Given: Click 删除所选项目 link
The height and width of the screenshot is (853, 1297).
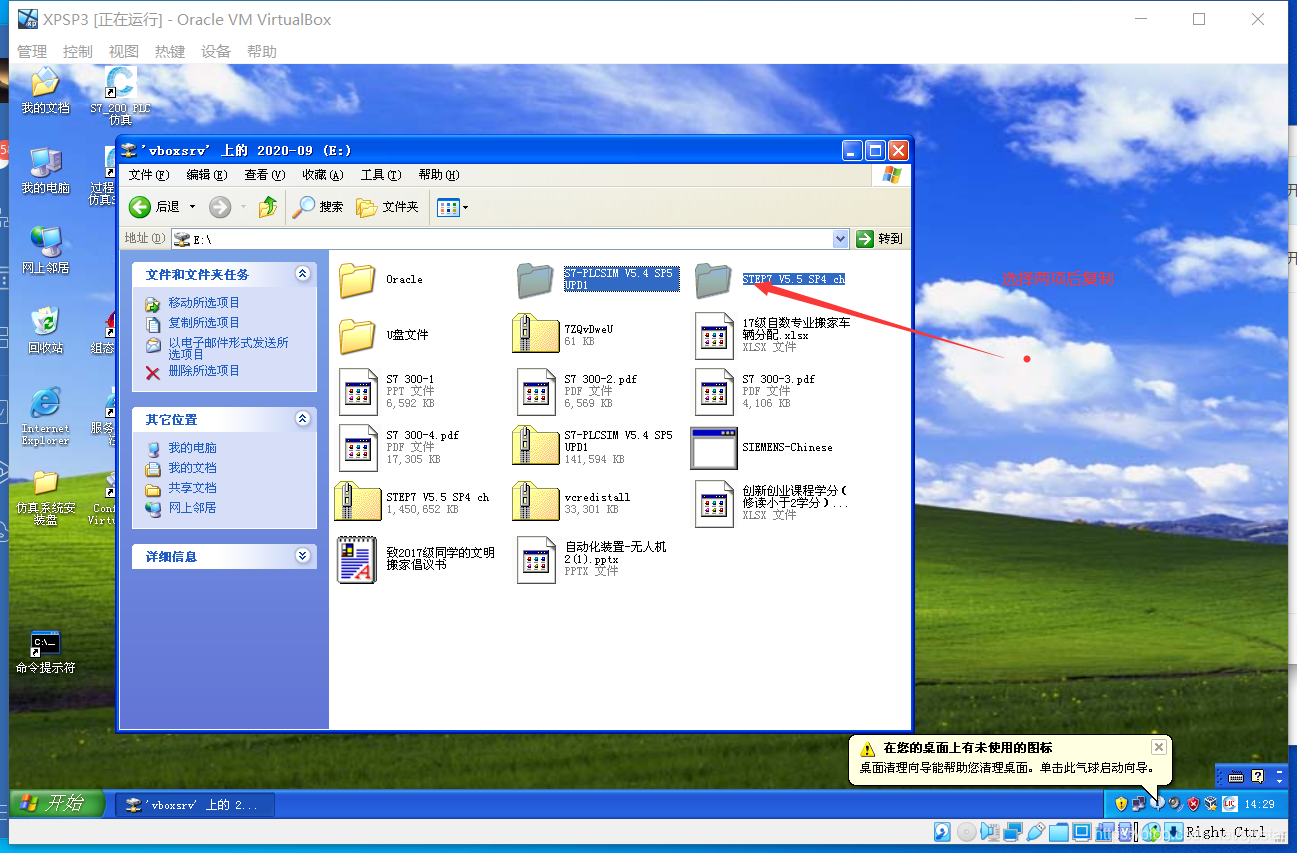Looking at the screenshot, I should click(204, 371).
